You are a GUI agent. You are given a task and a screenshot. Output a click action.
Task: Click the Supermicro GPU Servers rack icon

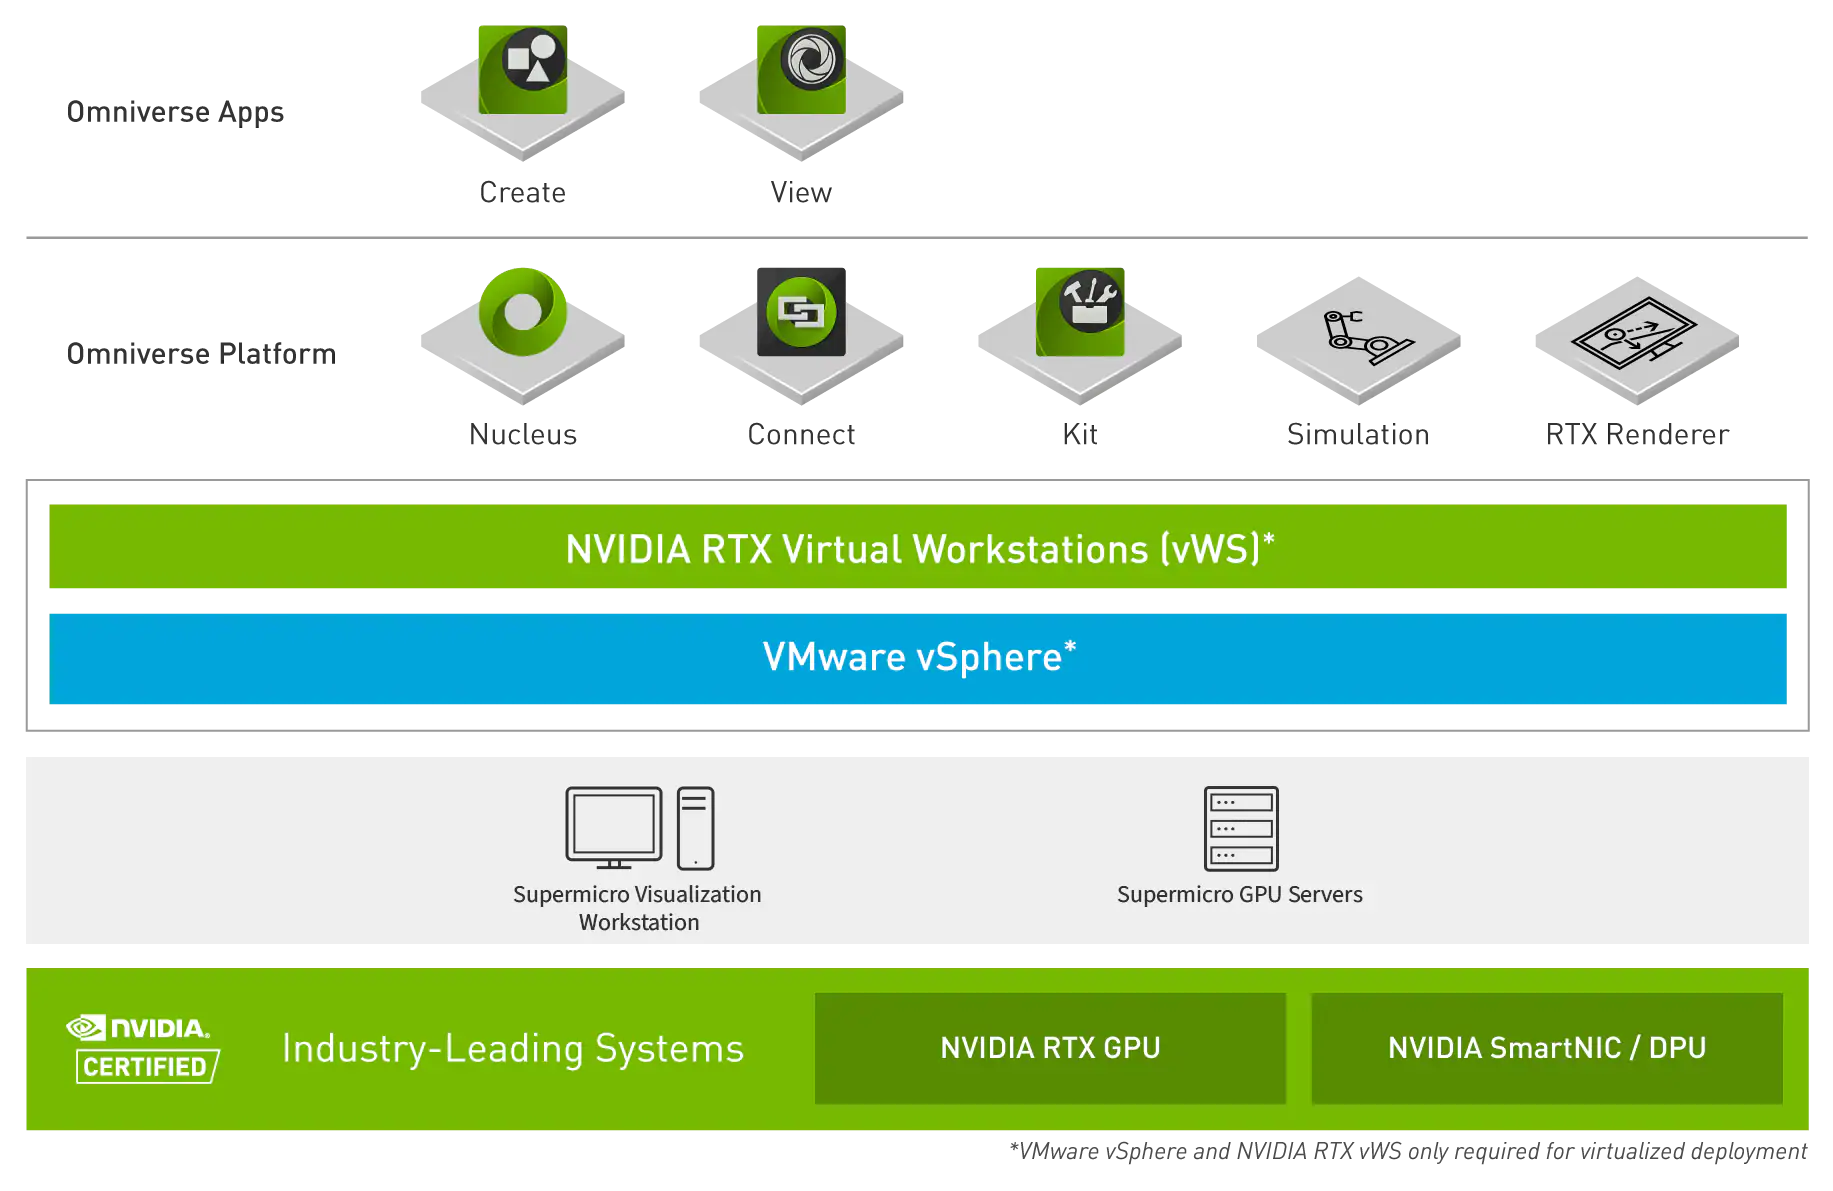1241,828
